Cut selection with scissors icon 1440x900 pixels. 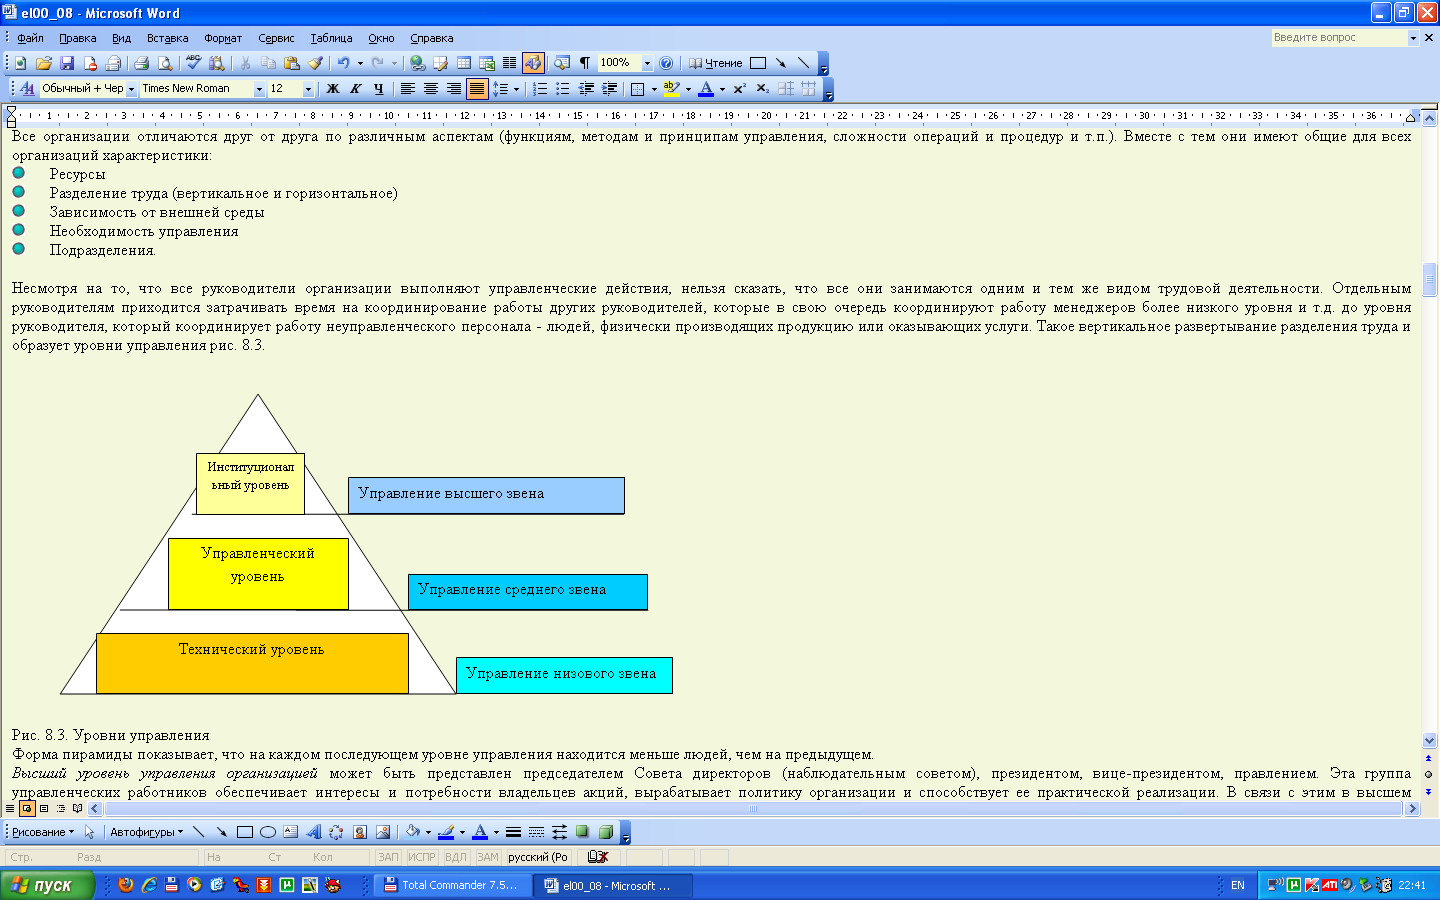(245, 63)
